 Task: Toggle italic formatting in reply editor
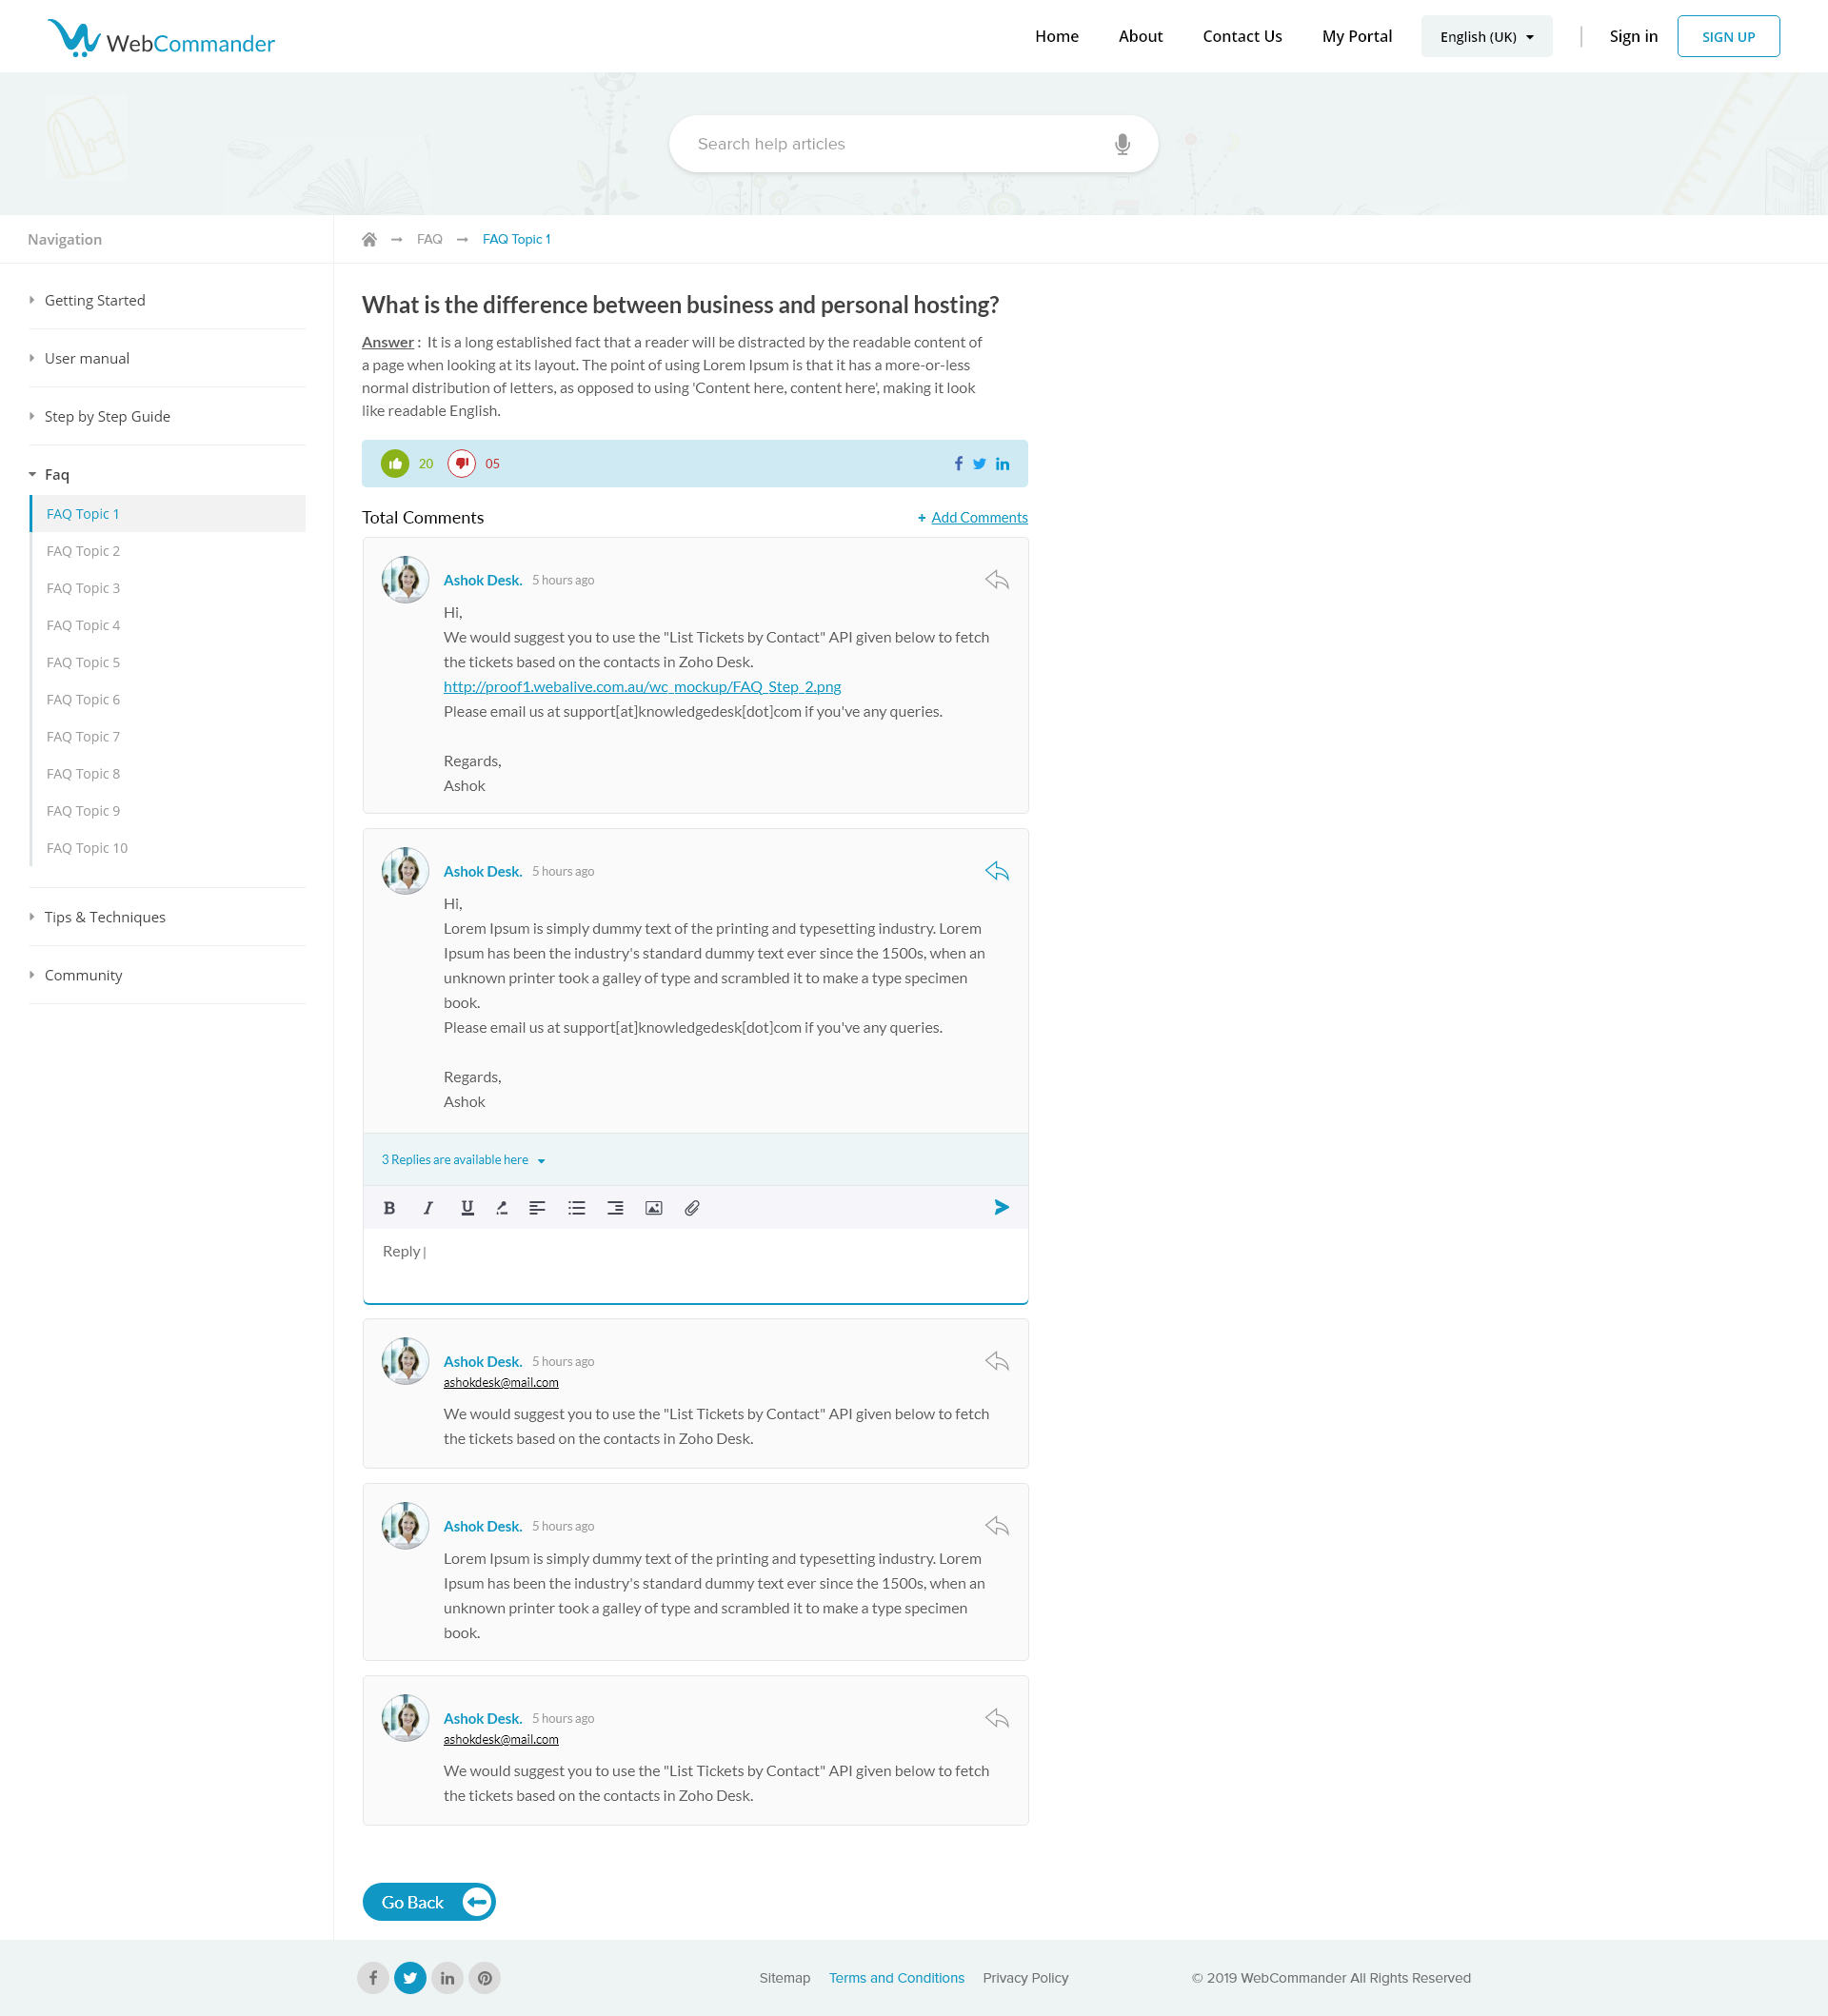[428, 1208]
